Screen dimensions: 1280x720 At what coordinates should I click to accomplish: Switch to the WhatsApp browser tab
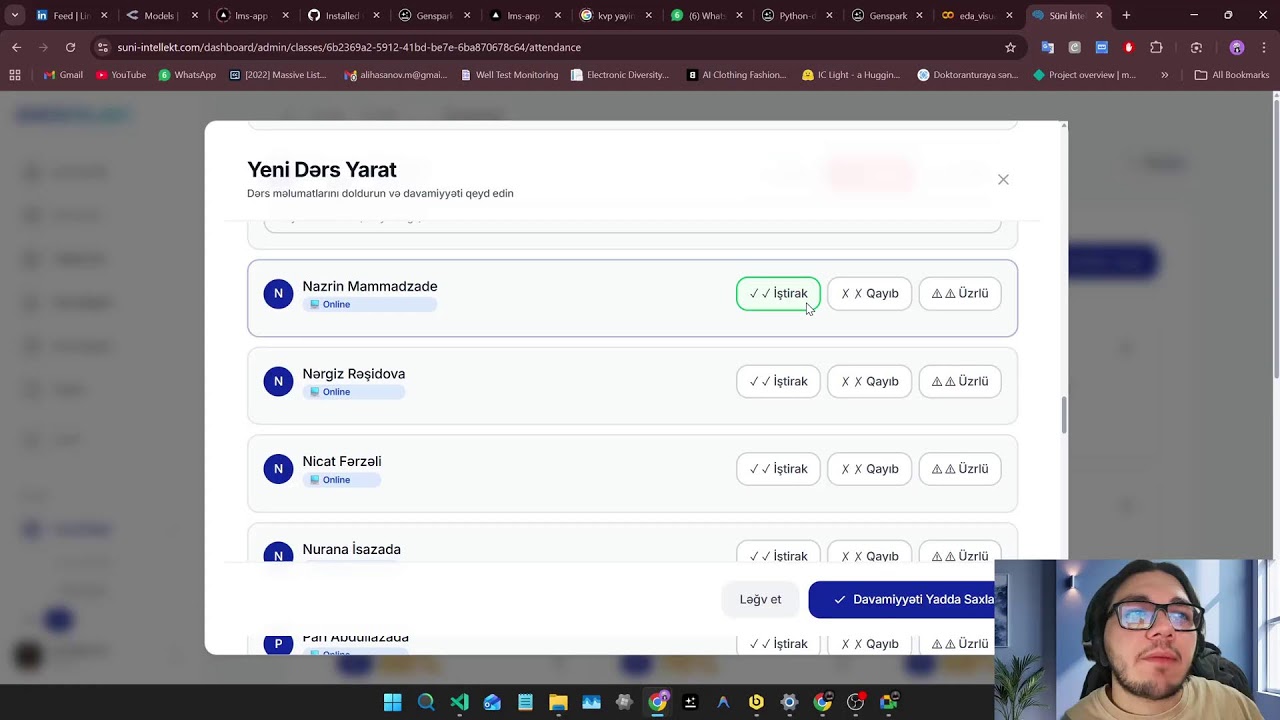(705, 15)
